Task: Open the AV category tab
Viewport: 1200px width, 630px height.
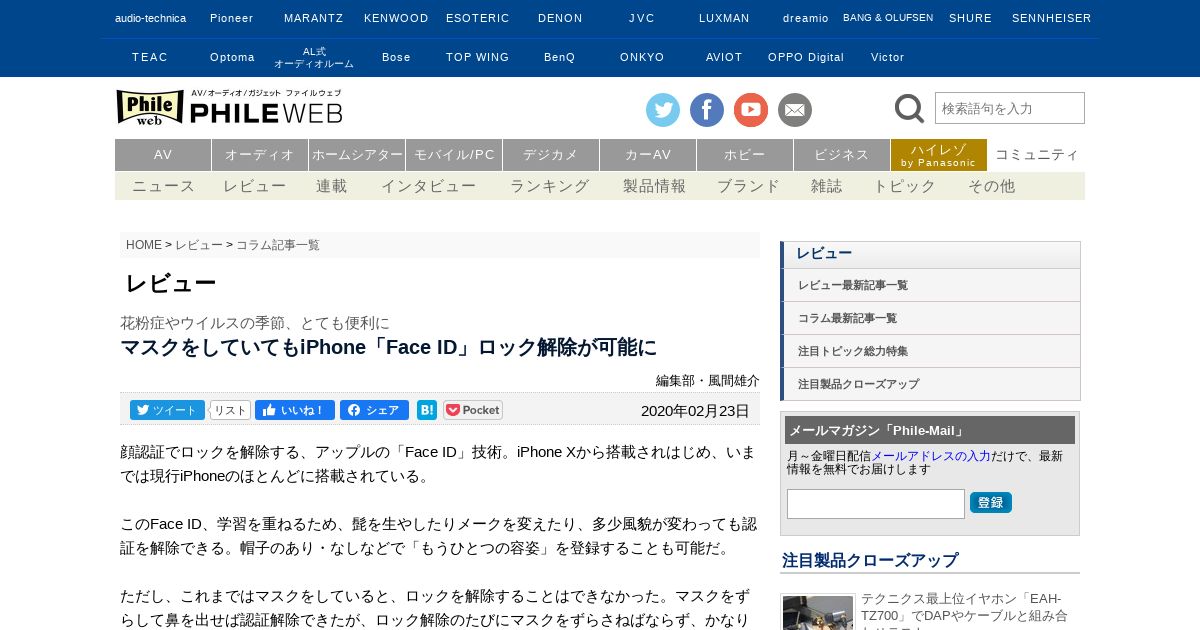Action: click(x=163, y=155)
